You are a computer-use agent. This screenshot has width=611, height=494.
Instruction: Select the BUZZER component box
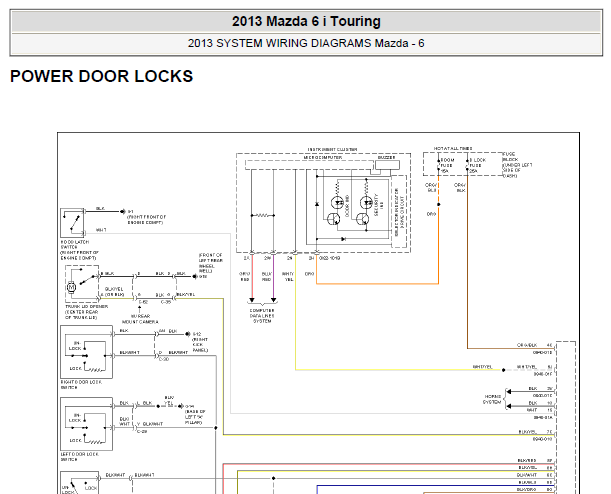click(387, 165)
